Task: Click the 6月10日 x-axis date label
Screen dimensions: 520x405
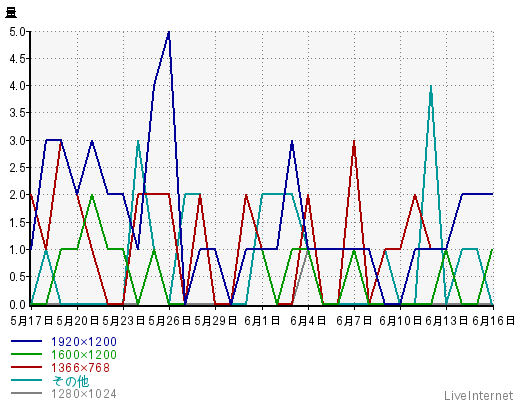Action: pos(401,321)
